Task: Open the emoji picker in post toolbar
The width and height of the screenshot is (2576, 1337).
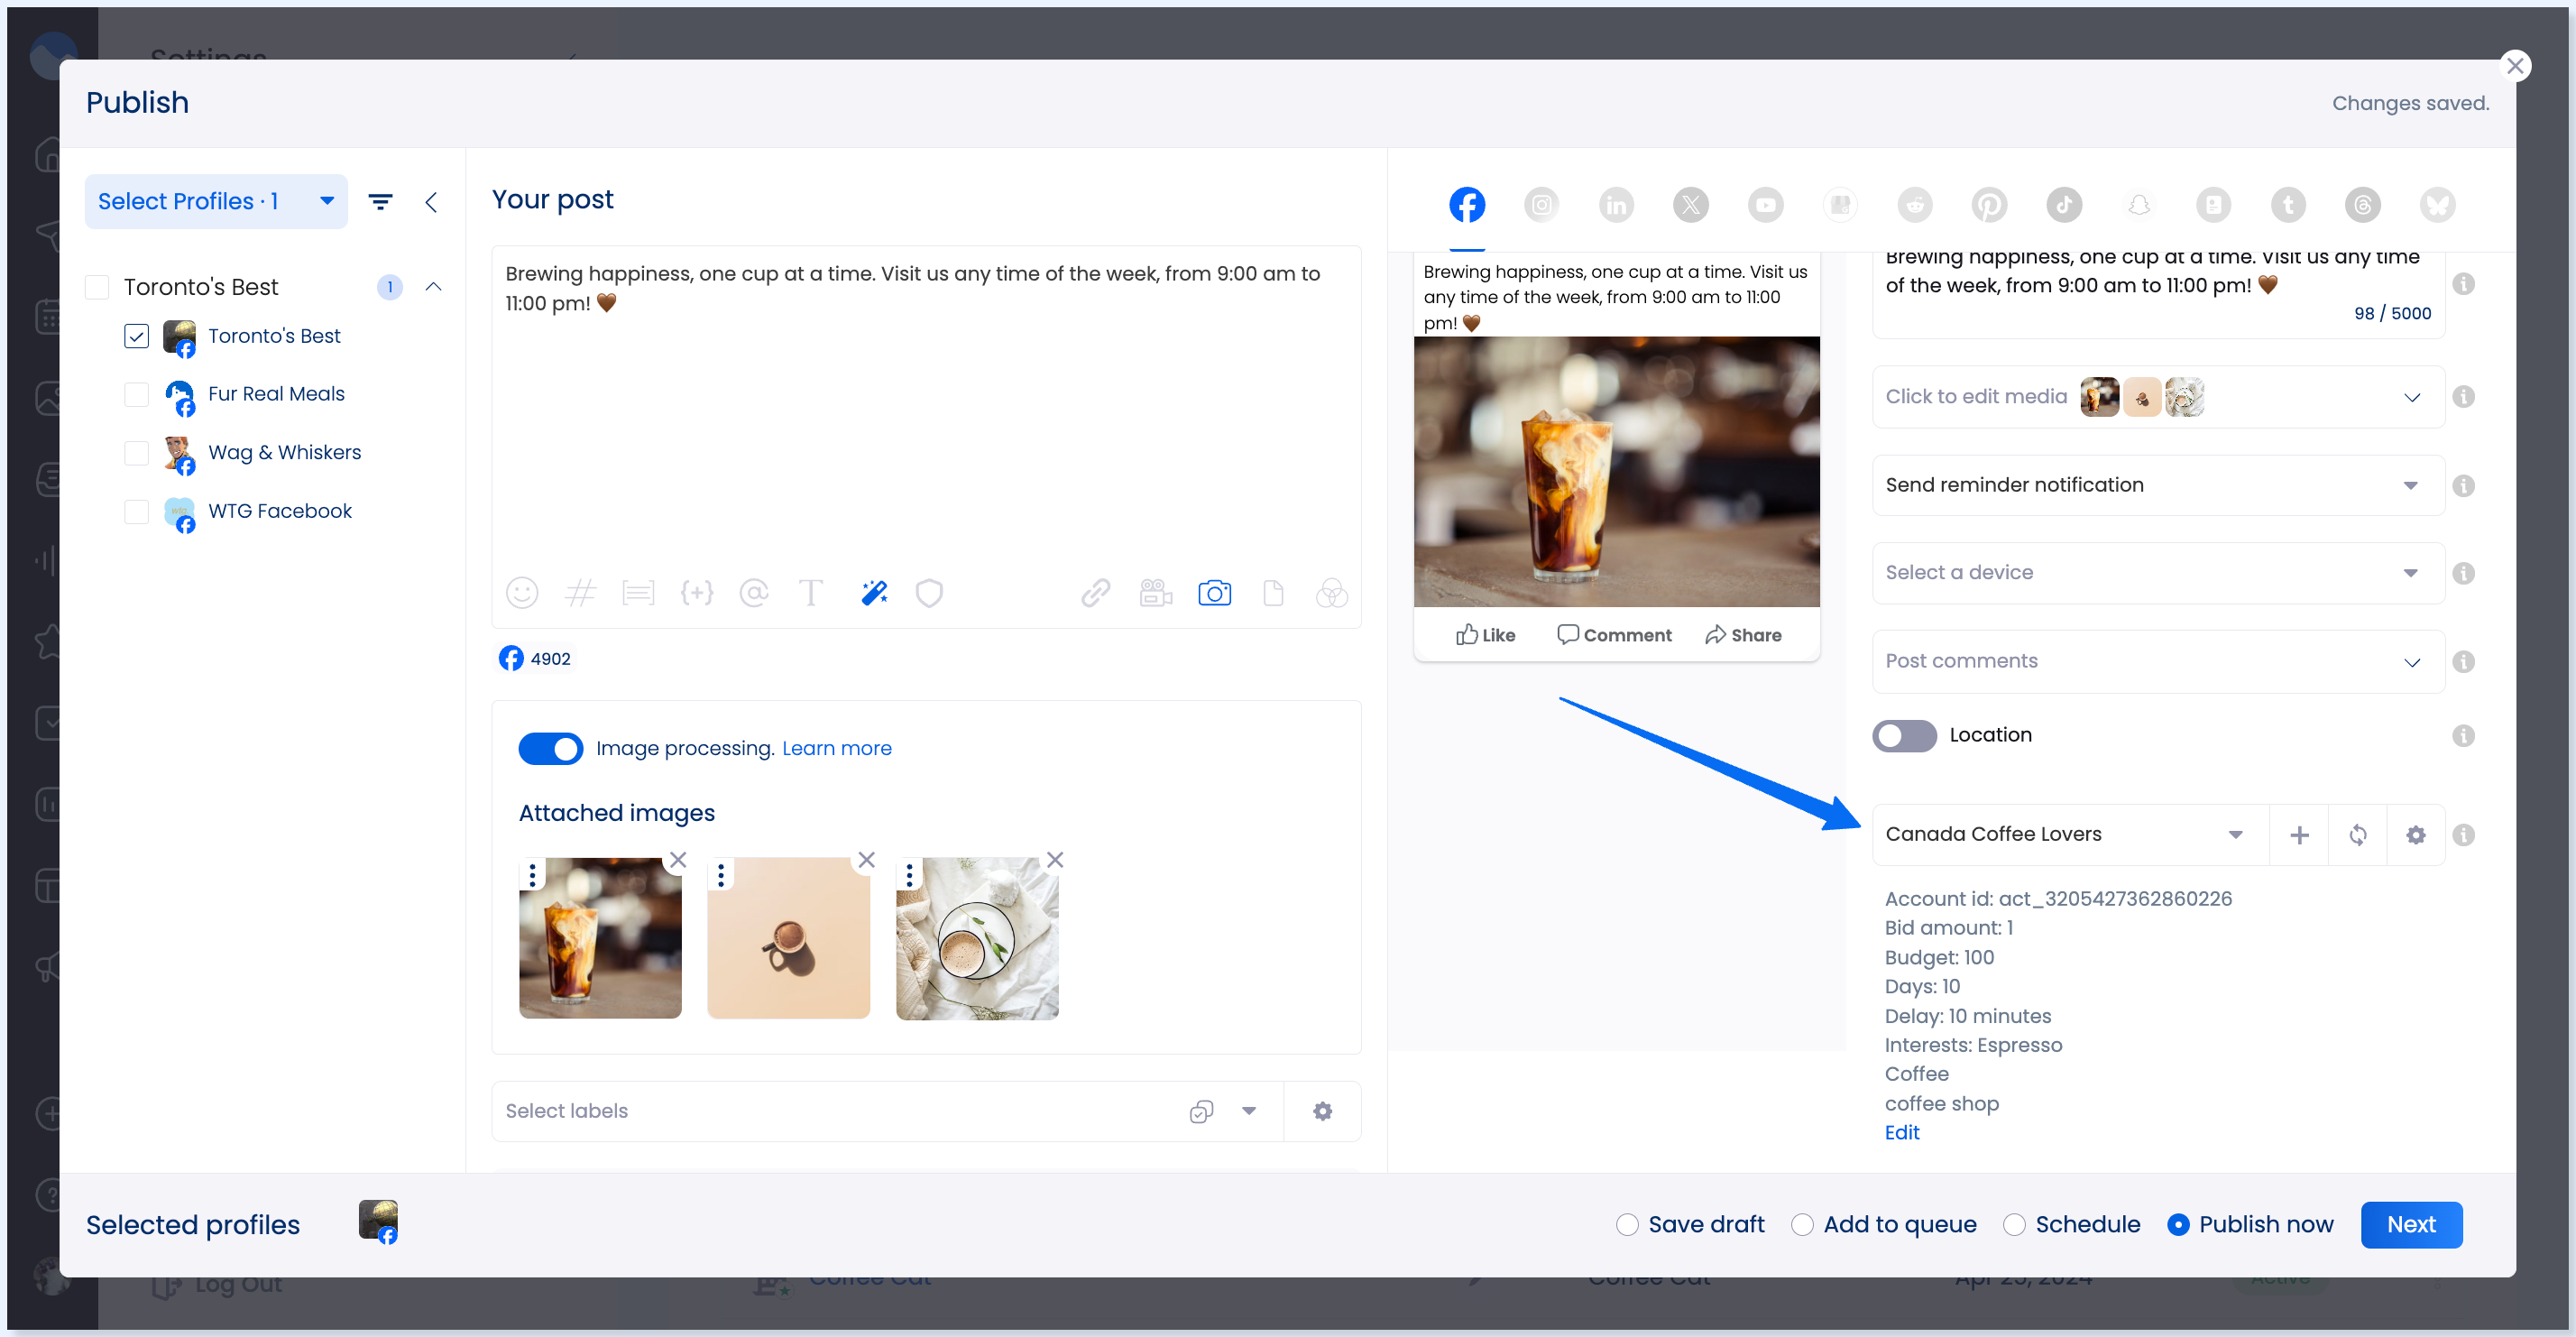Action: pyautogui.click(x=522, y=593)
